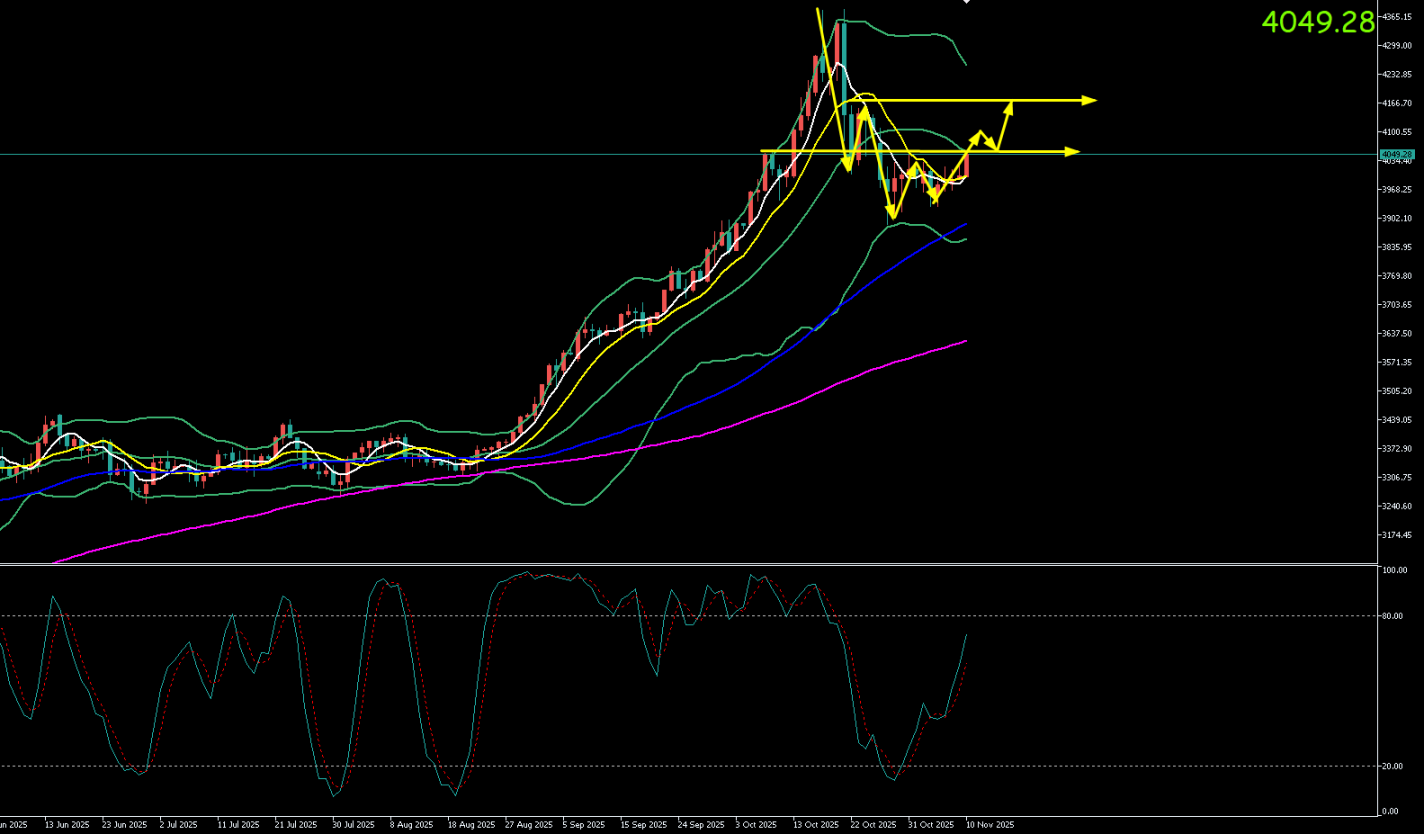Viewport: 1424px width, 834px height.
Task: Select the magenta moving average line's right end
Action: (966, 341)
